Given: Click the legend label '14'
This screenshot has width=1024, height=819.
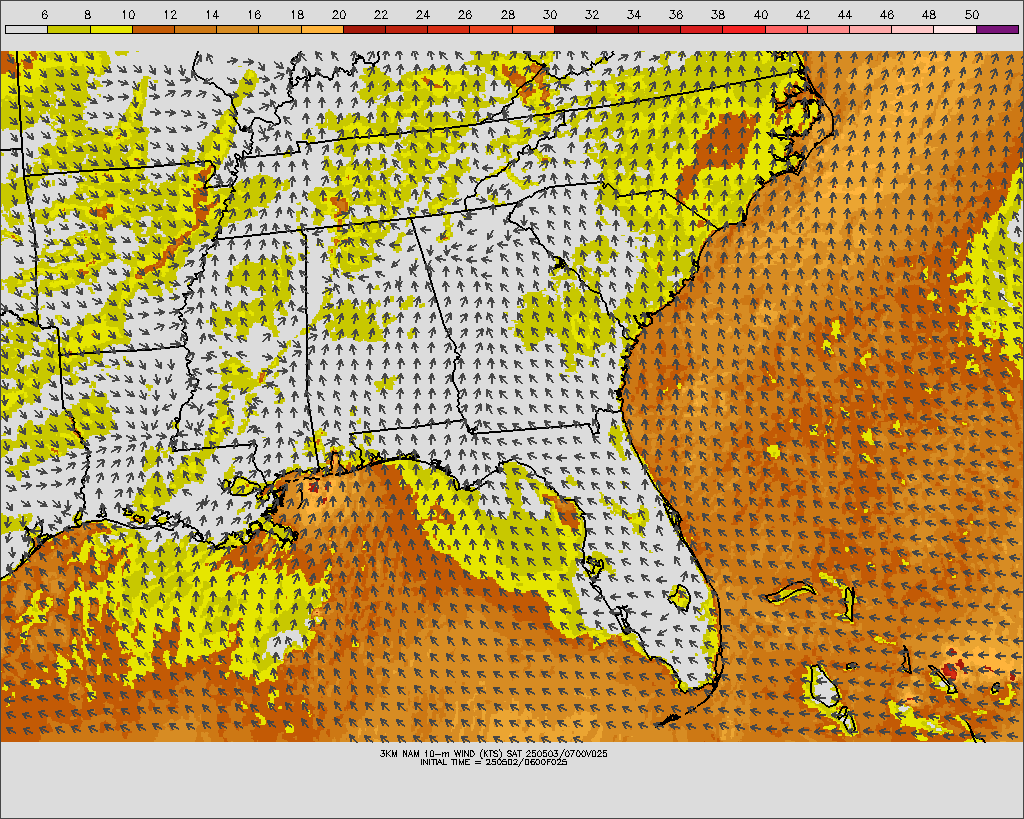Looking at the screenshot, I should (x=212, y=14).
